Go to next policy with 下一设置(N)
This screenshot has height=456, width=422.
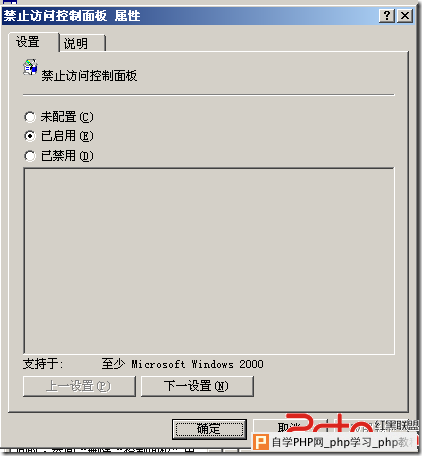click(x=197, y=386)
